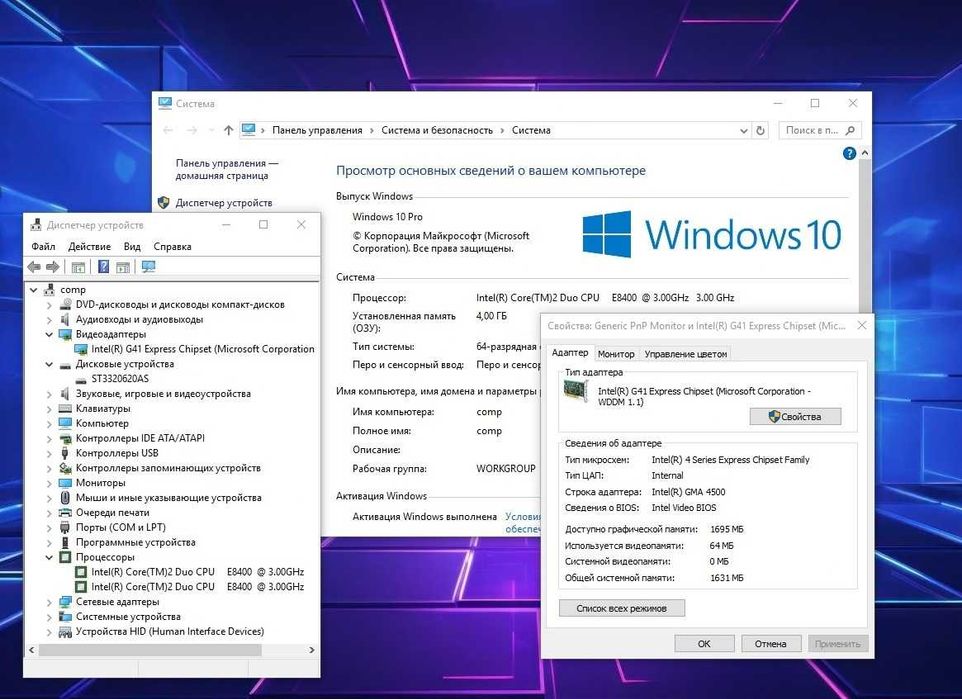Viewport: 962px width, 699px height.
Task: Click the search magnifier in System window
Action: click(850, 130)
